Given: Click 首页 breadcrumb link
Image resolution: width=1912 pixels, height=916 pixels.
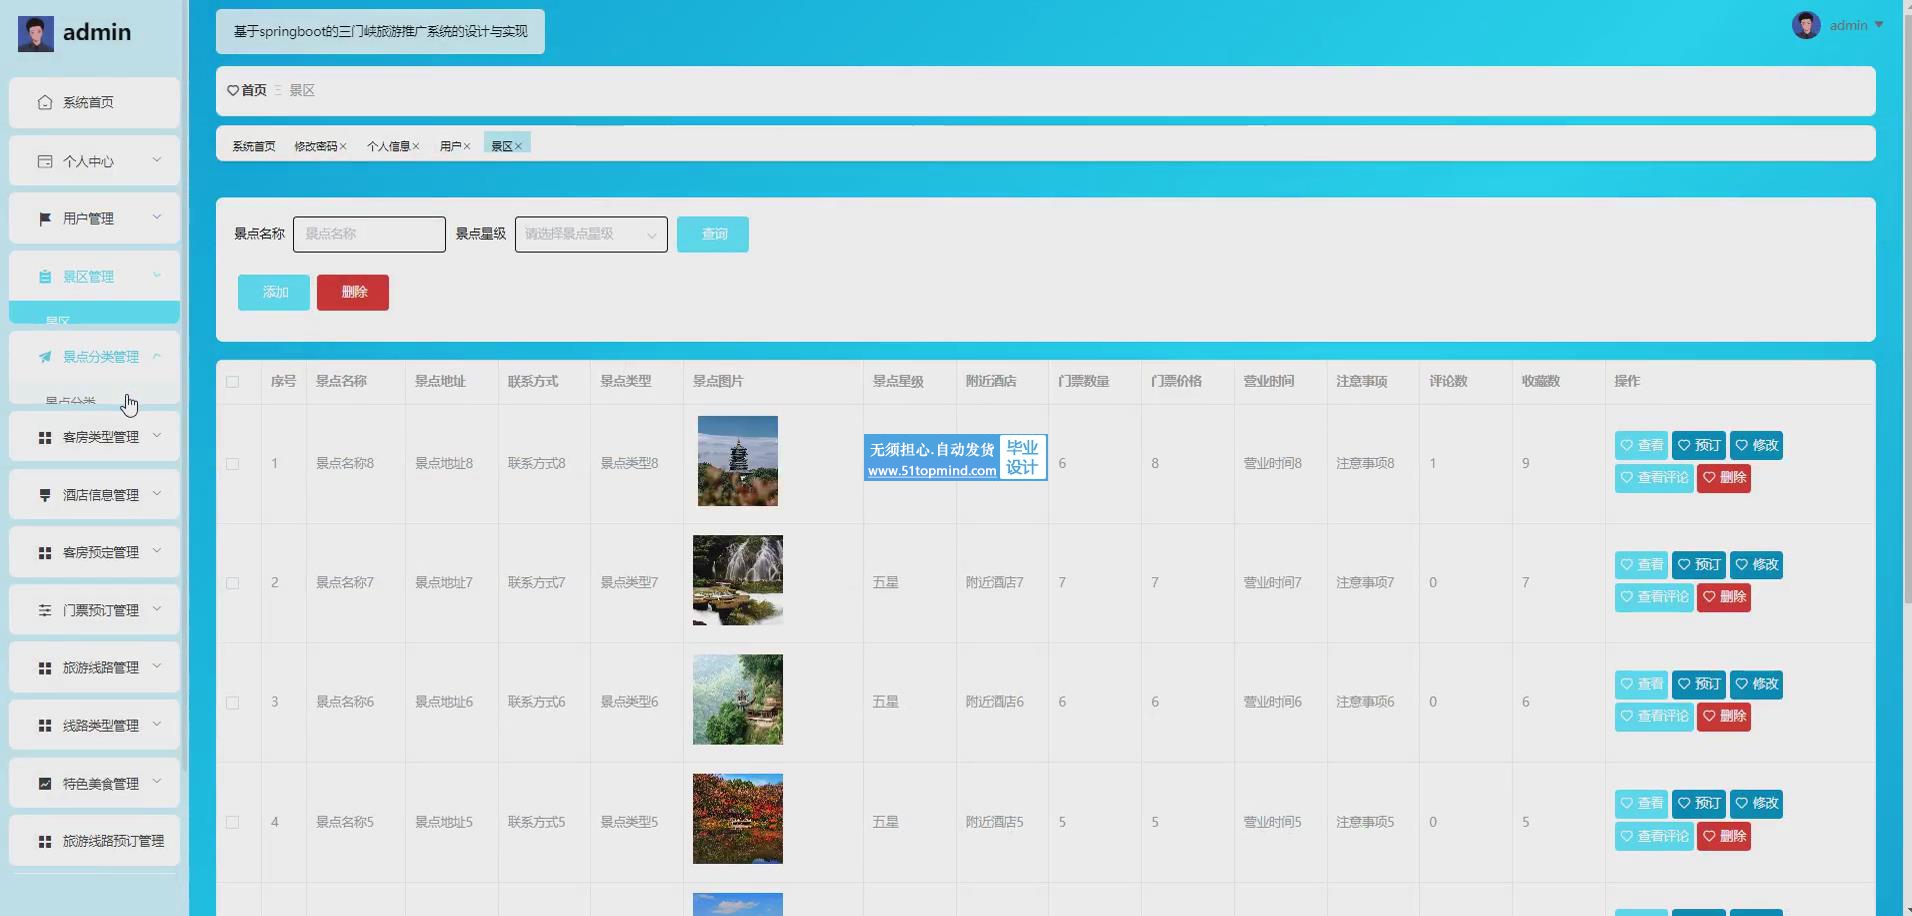Looking at the screenshot, I should (254, 90).
